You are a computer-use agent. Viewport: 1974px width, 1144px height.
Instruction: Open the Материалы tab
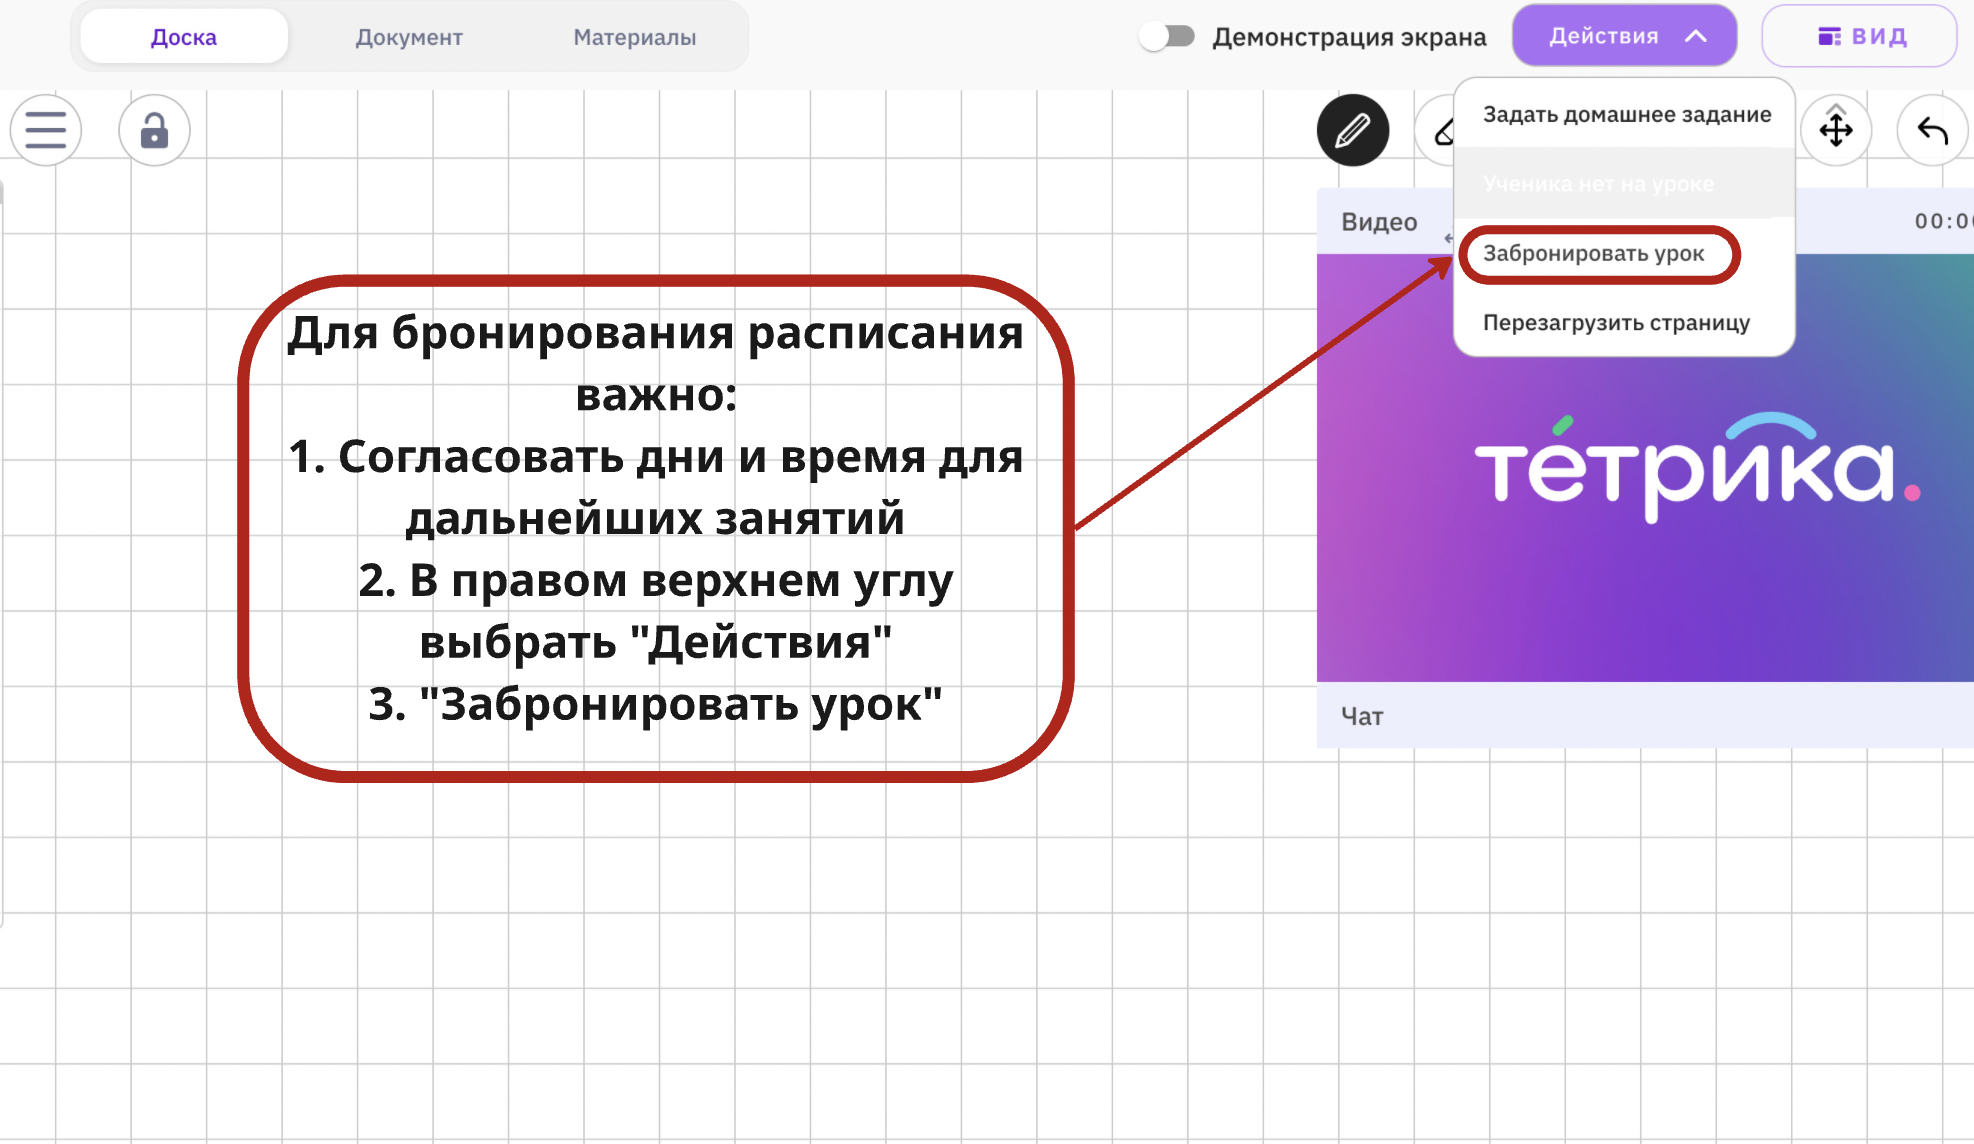click(x=635, y=37)
